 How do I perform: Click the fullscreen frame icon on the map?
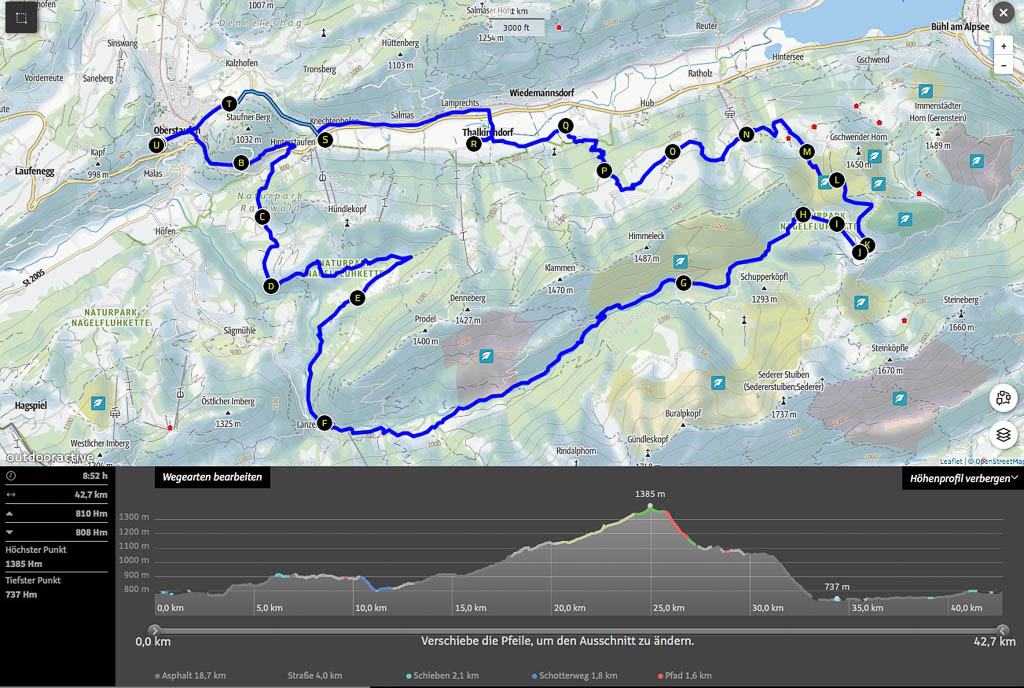(20, 19)
